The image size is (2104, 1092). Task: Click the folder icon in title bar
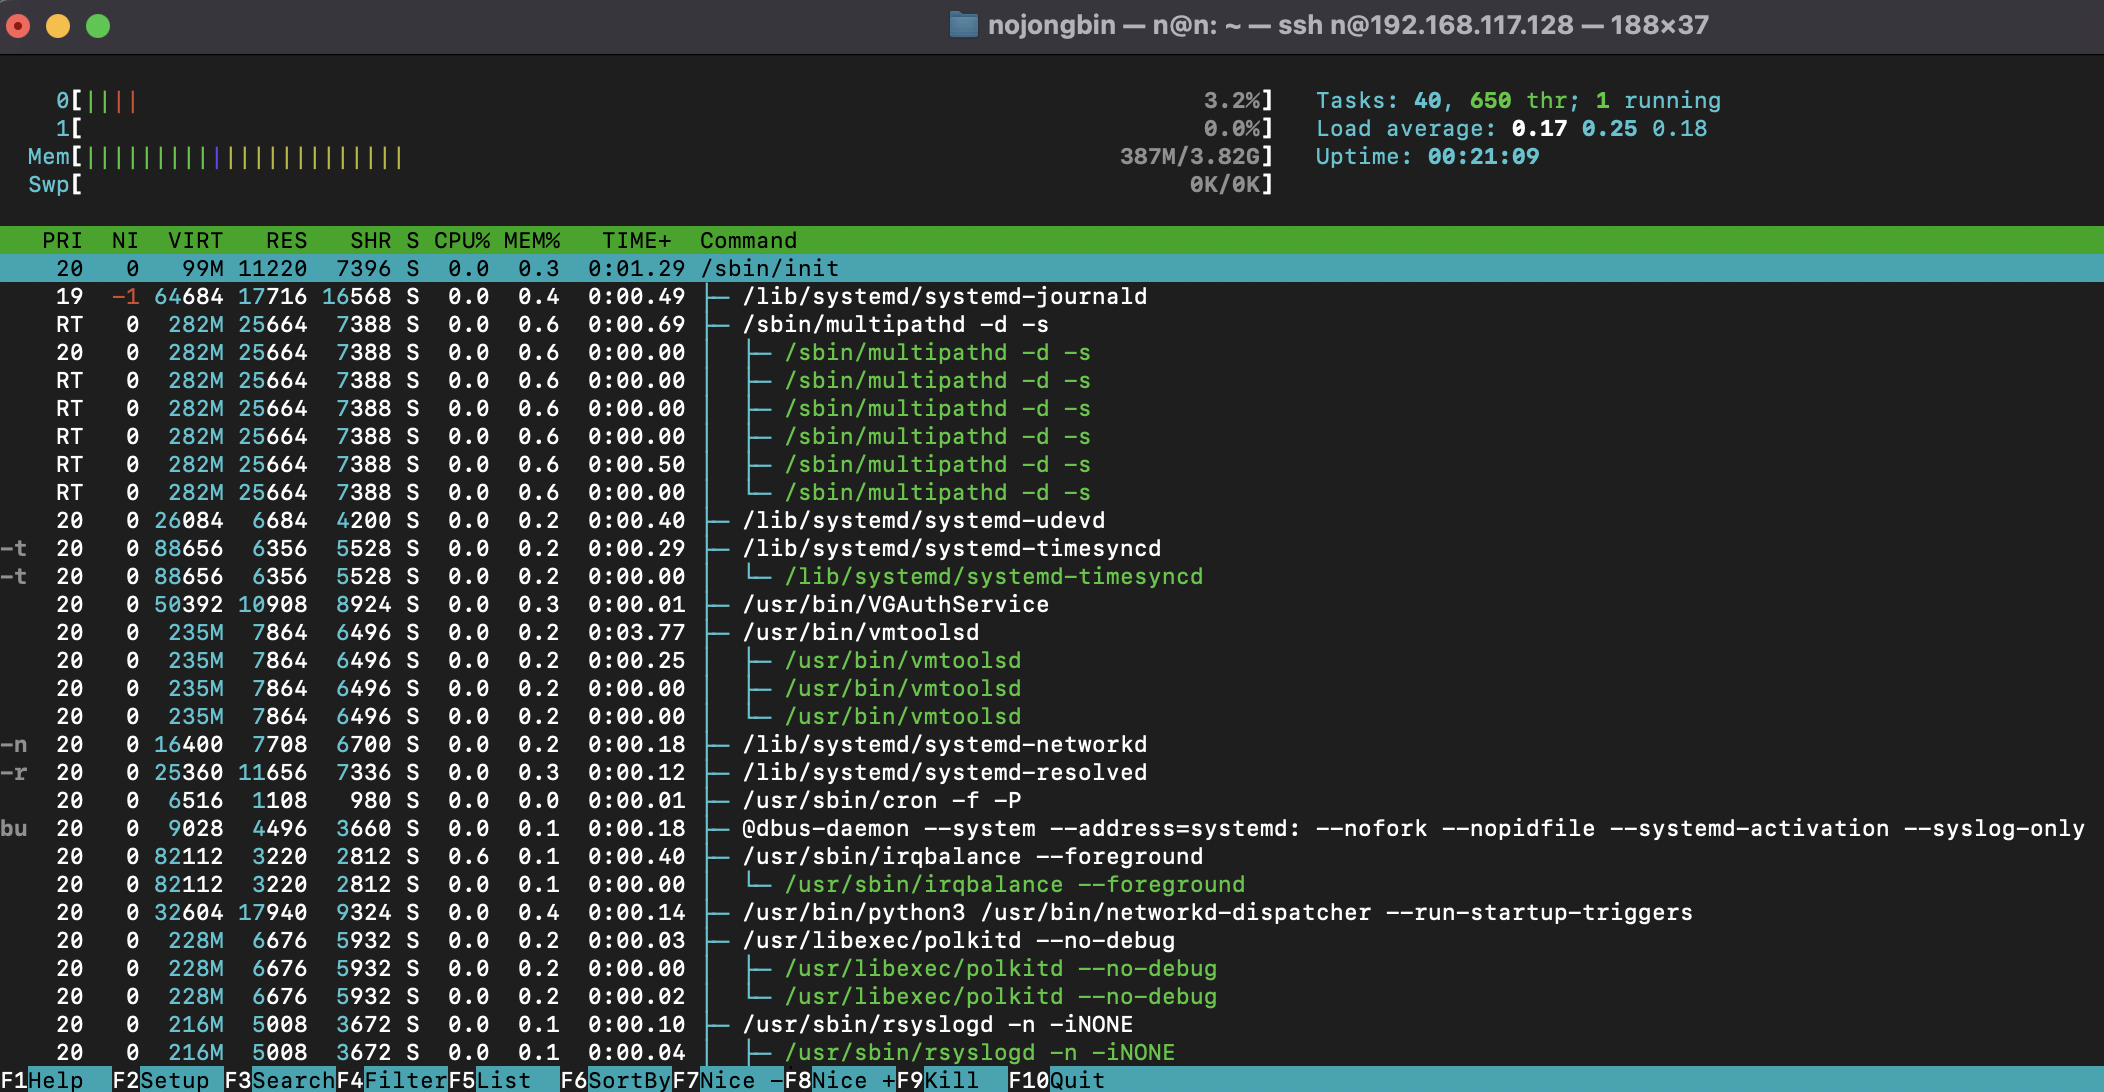962,25
